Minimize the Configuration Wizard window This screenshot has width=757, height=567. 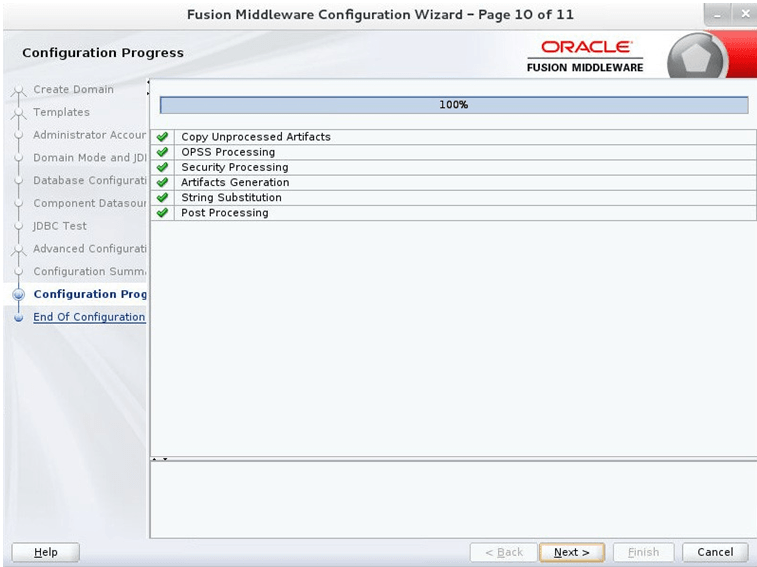pos(717,15)
